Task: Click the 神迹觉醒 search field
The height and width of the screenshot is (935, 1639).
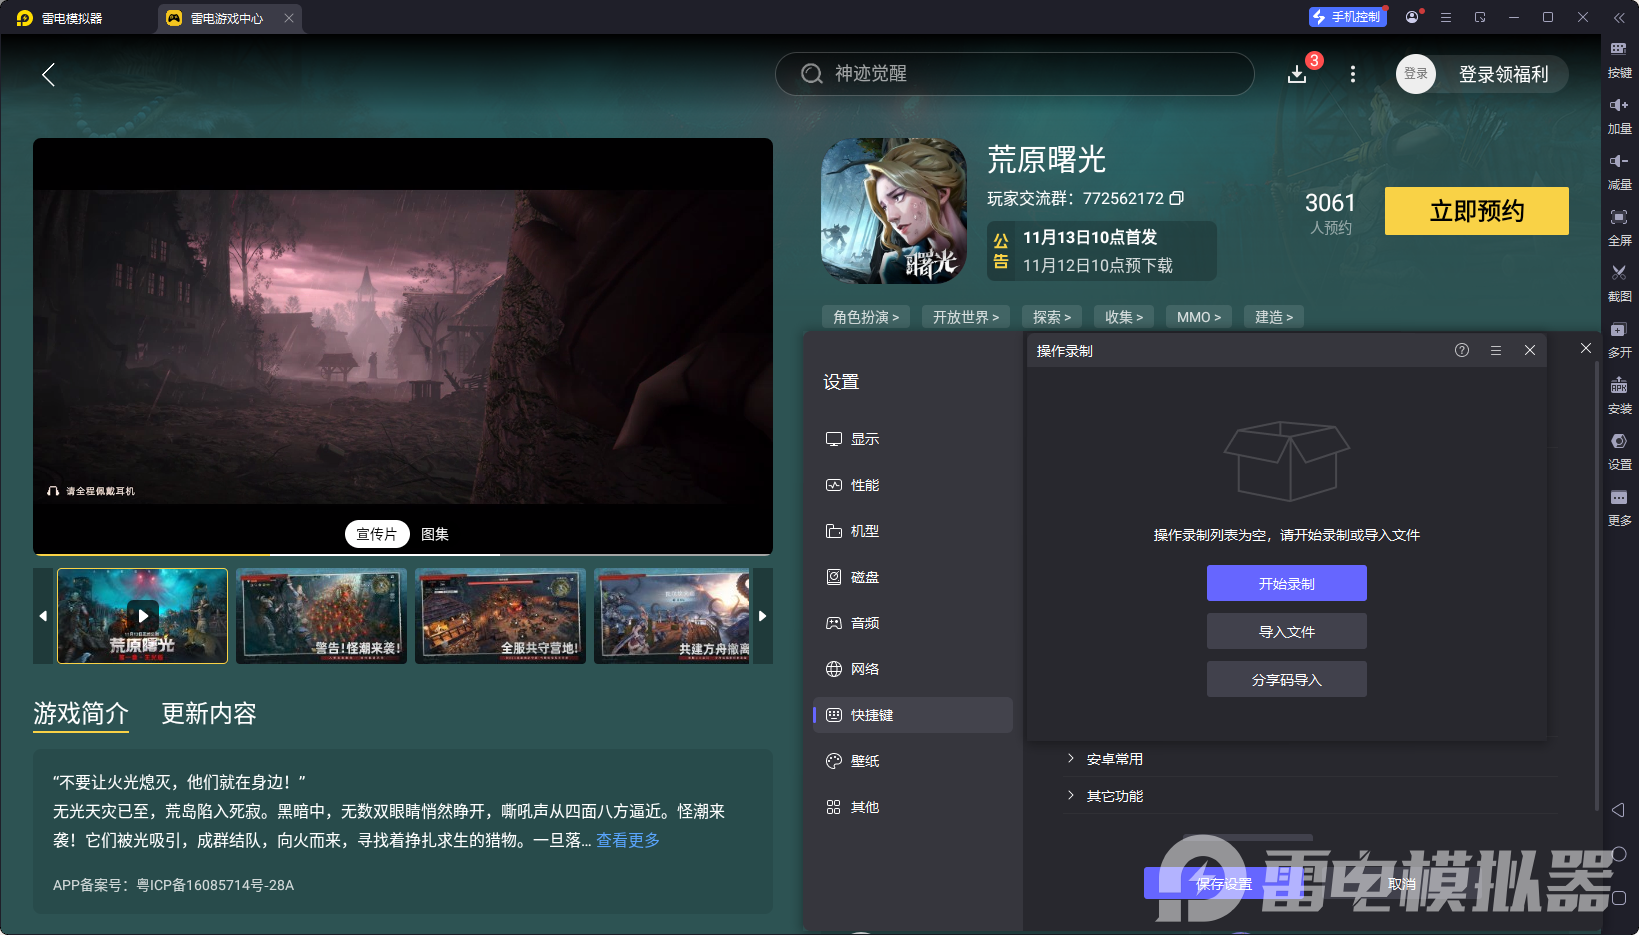Action: [x=1014, y=74]
